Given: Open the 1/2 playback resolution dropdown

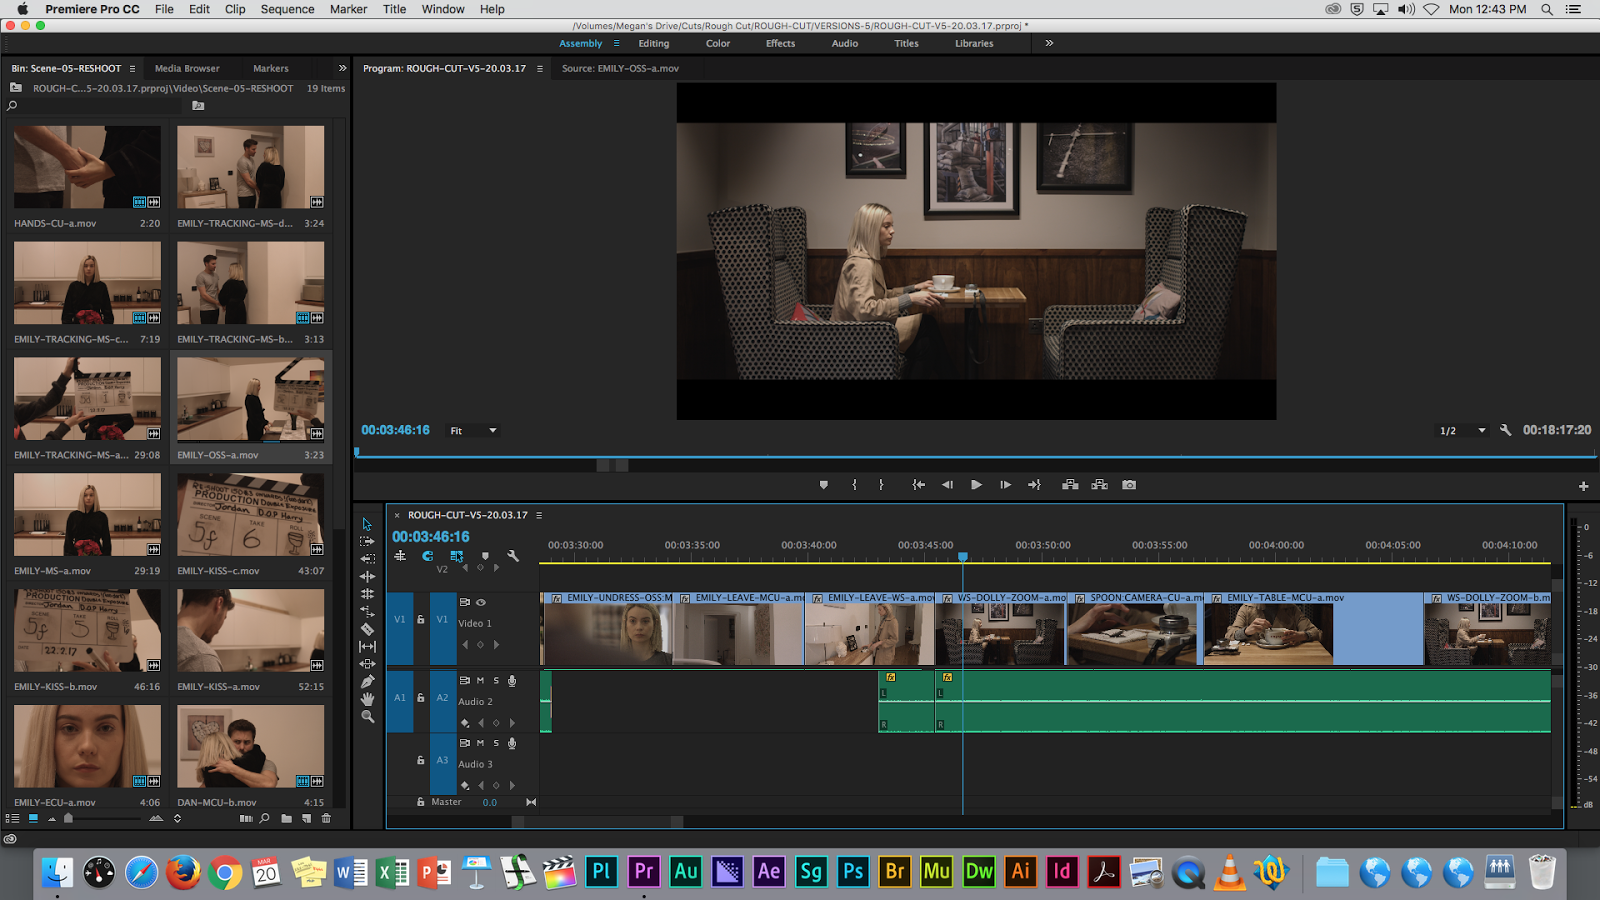Looking at the screenshot, I should (x=1462, y=431).
